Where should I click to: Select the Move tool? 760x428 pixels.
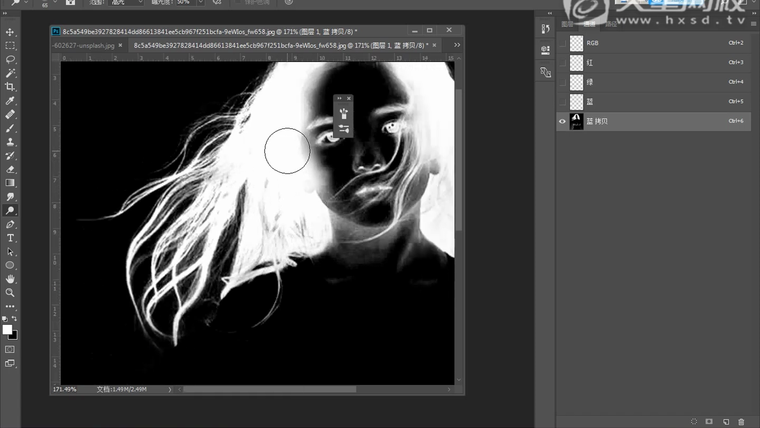[x=10, y=32]
